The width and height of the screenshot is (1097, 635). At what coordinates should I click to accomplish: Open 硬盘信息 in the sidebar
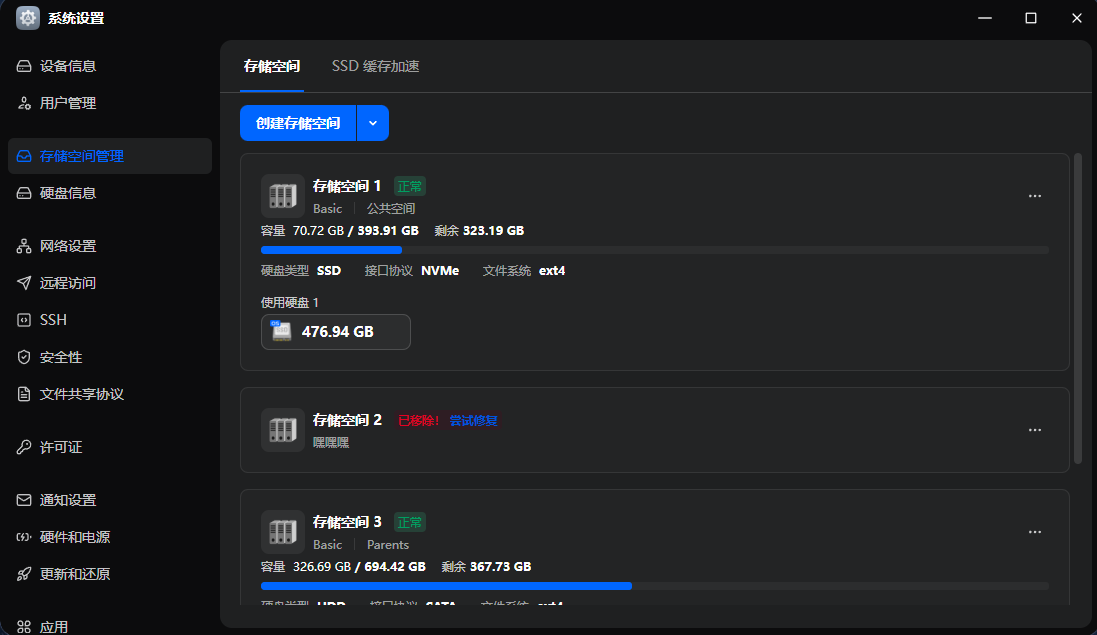110,193
